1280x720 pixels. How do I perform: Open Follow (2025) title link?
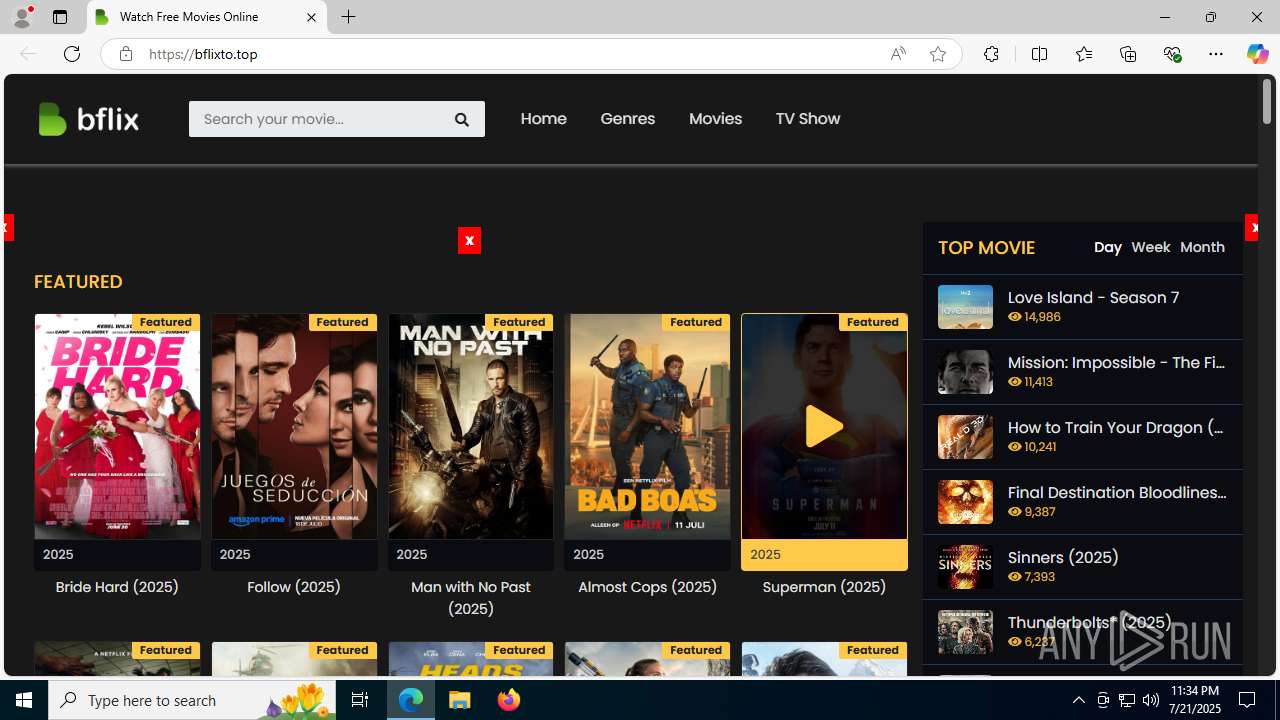[x=294, y=587]
